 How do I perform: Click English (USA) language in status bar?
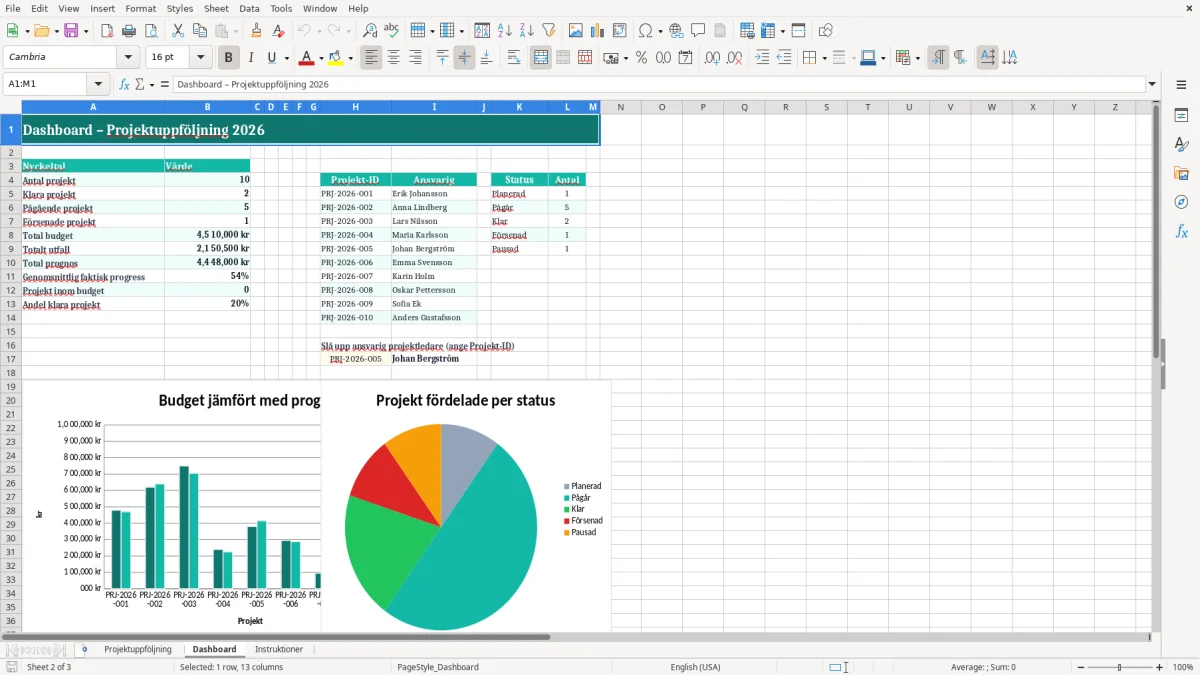click(695, 667)
